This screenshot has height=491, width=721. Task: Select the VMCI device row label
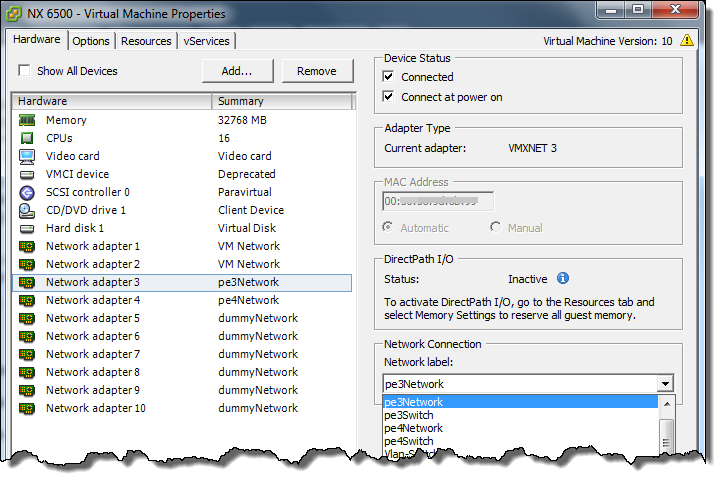click(77, 174)
